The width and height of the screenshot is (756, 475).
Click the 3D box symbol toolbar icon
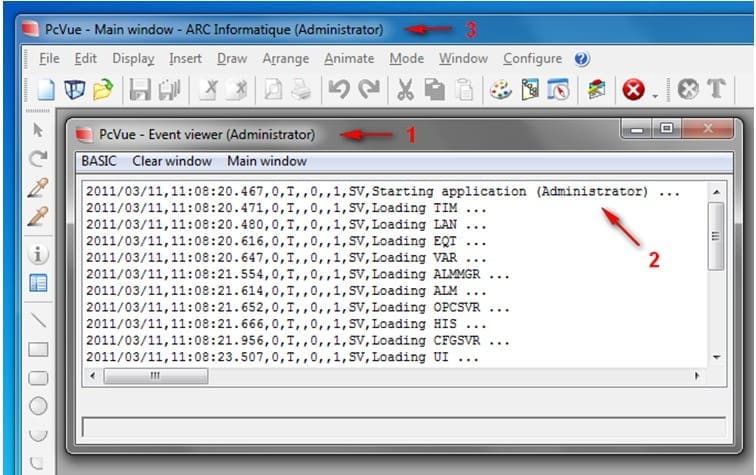[x=75, y=90]
